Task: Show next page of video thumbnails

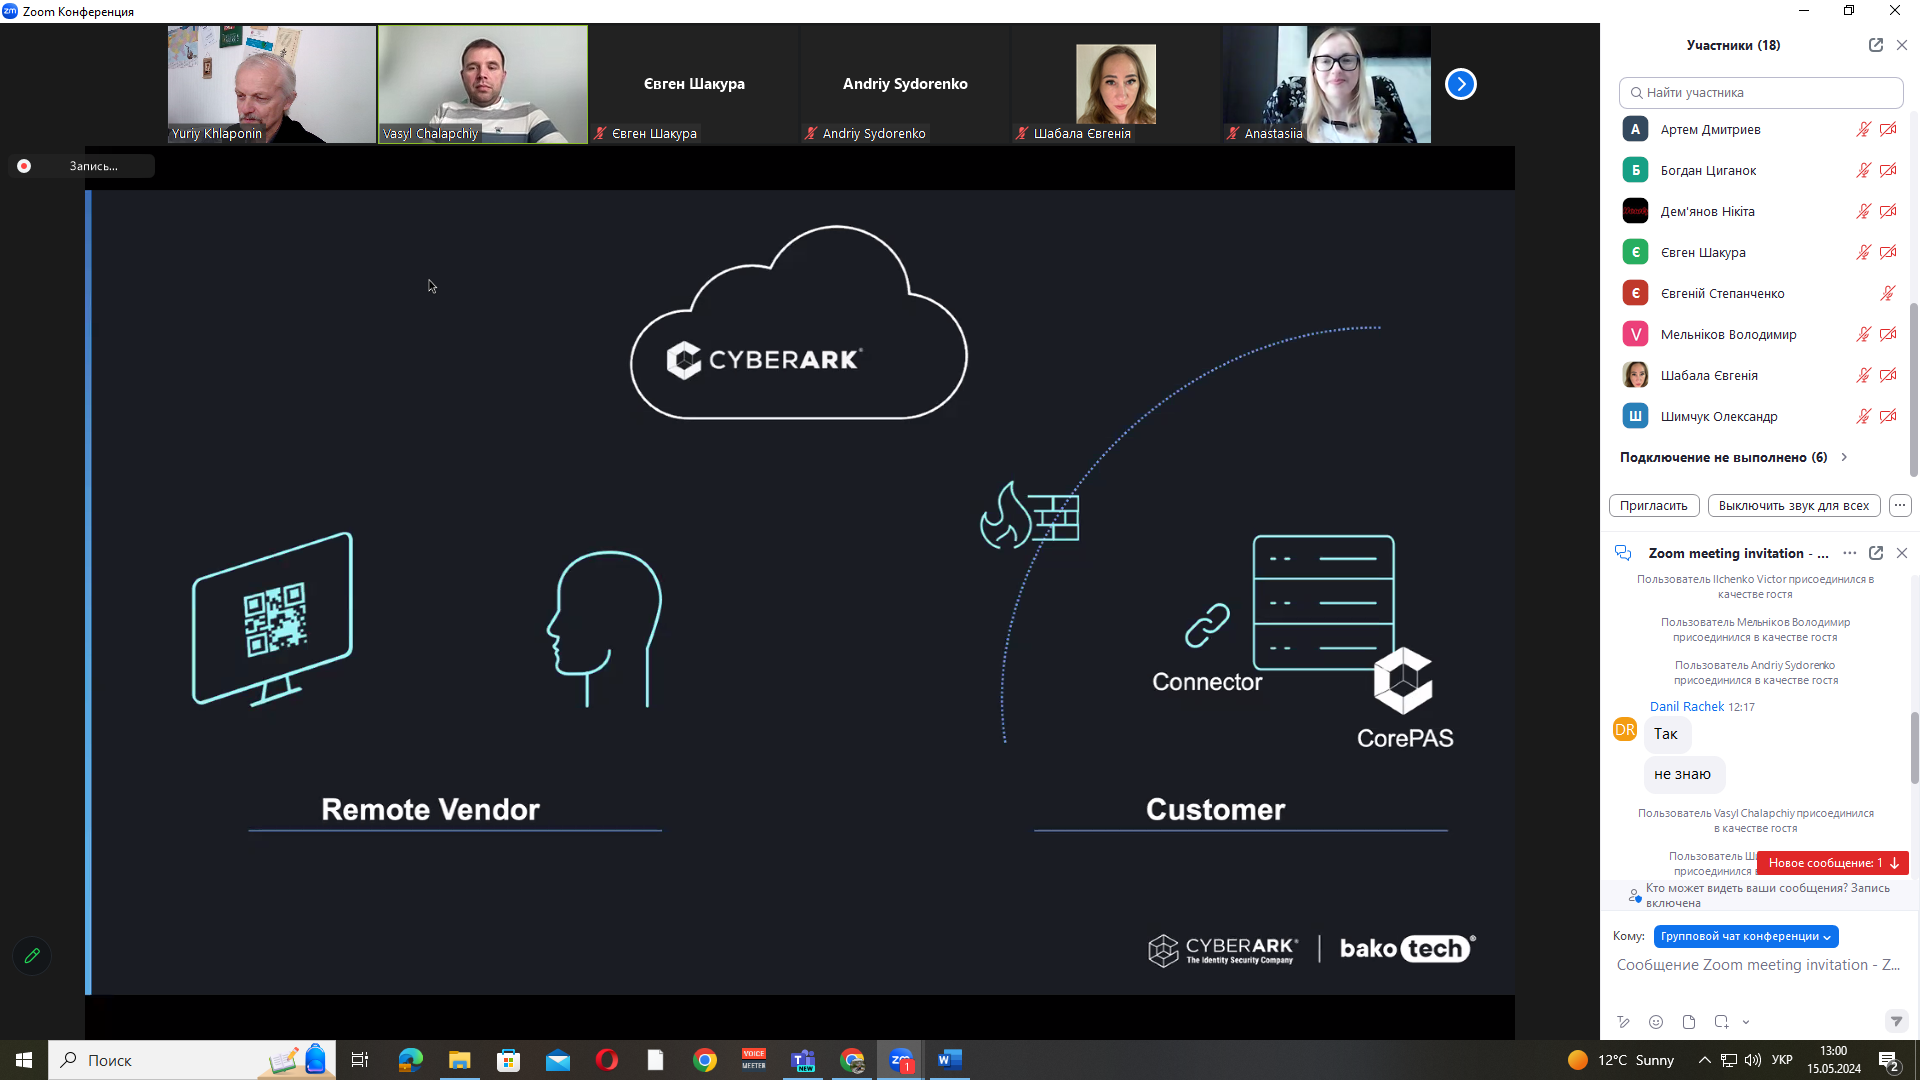Action: pos(1461,84)
